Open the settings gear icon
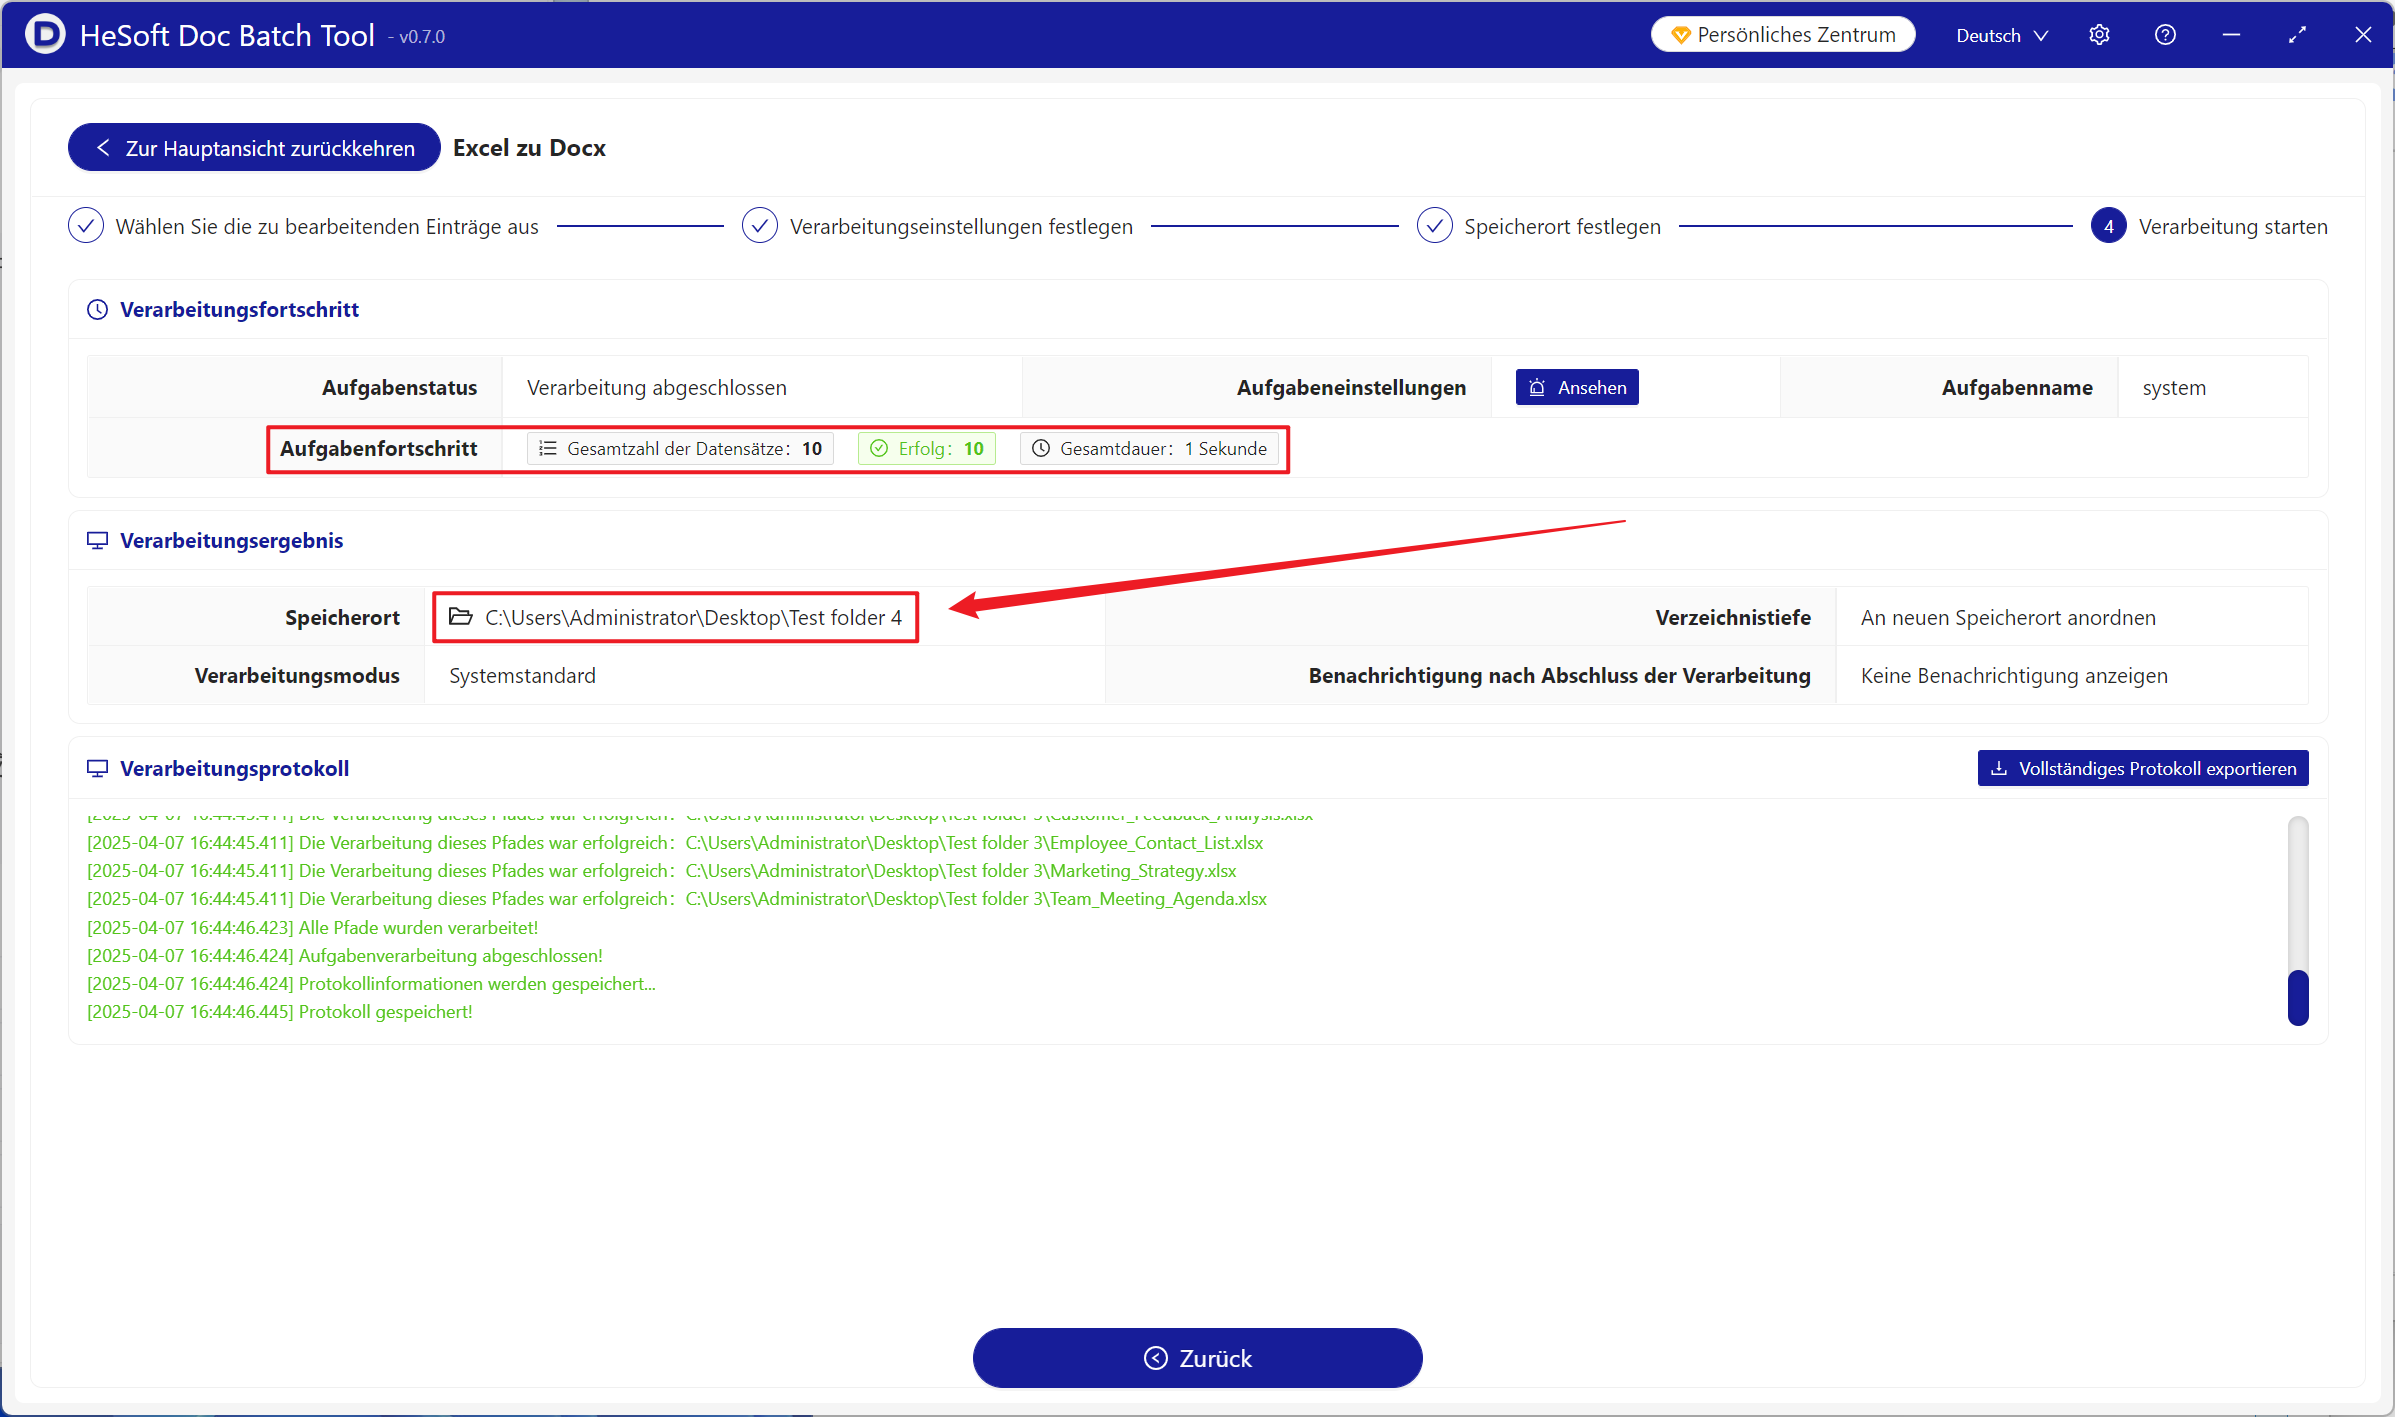The width and height of the screenshot is (2395, 1417). 2099,35
